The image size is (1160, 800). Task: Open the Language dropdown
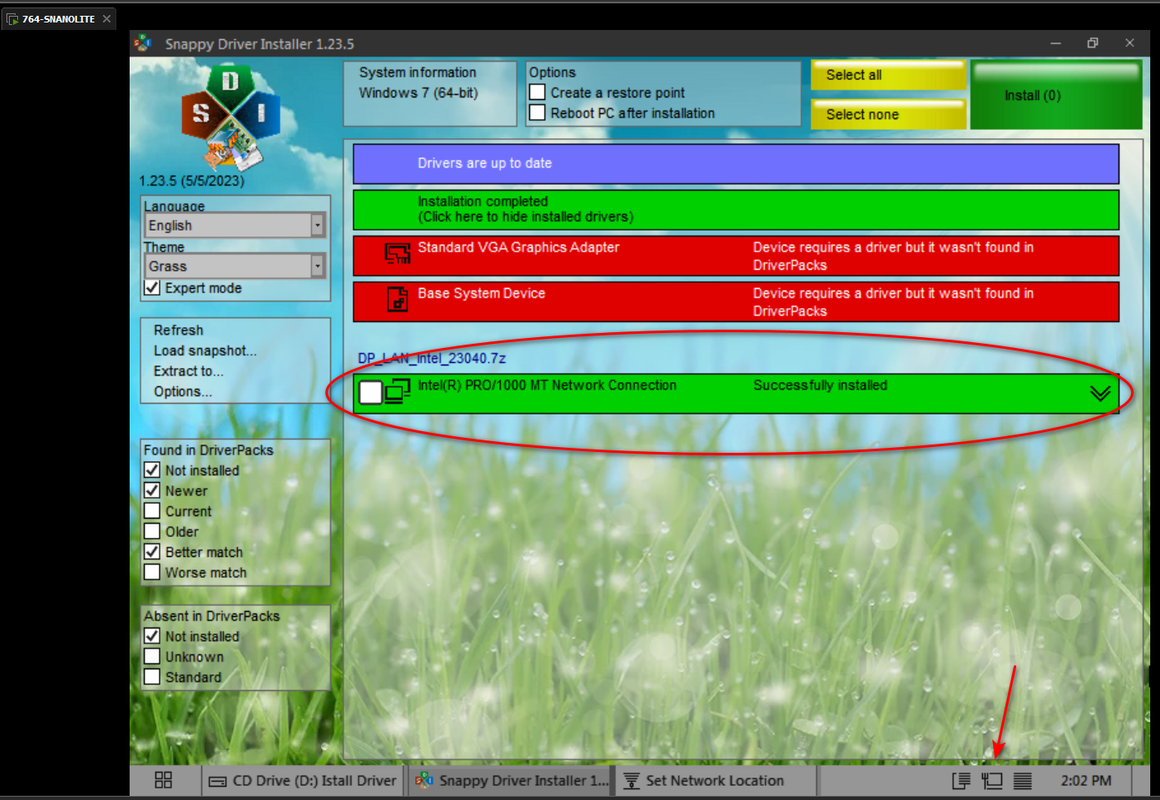[x=235, y=225]
